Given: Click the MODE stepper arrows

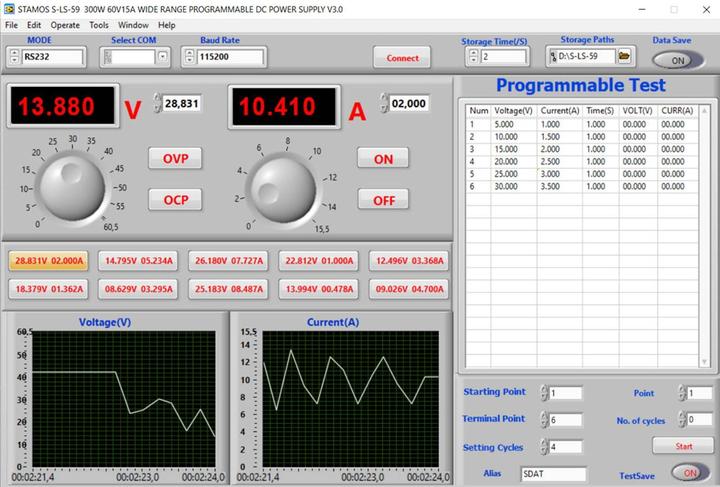Looking at the screenshot, I should pos(14,56).
